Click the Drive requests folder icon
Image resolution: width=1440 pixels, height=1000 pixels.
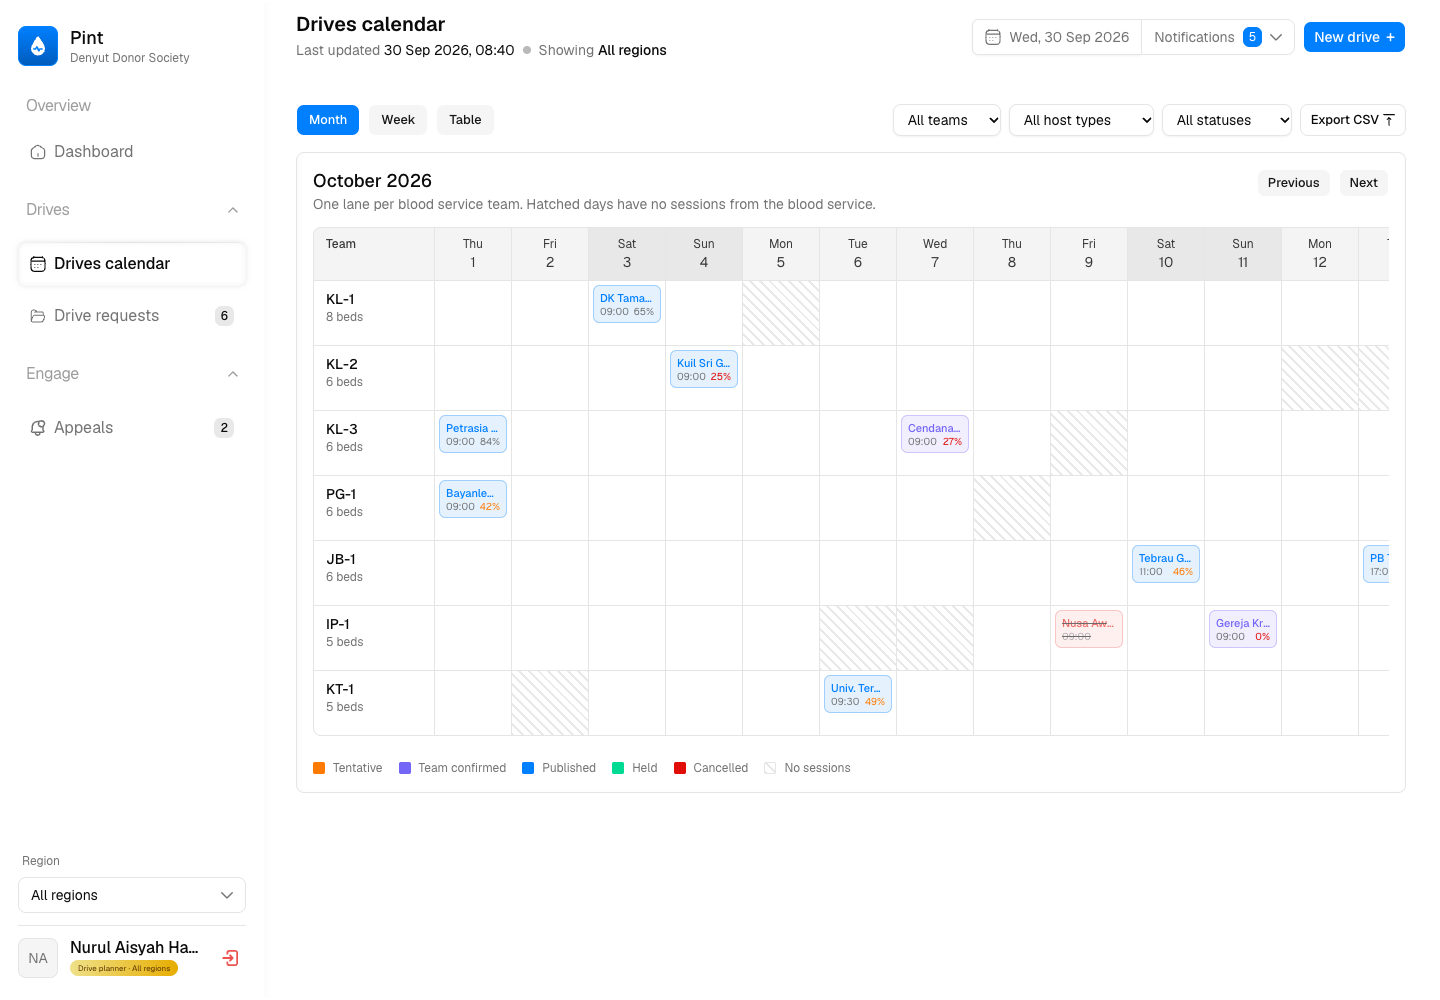point(38,316)
